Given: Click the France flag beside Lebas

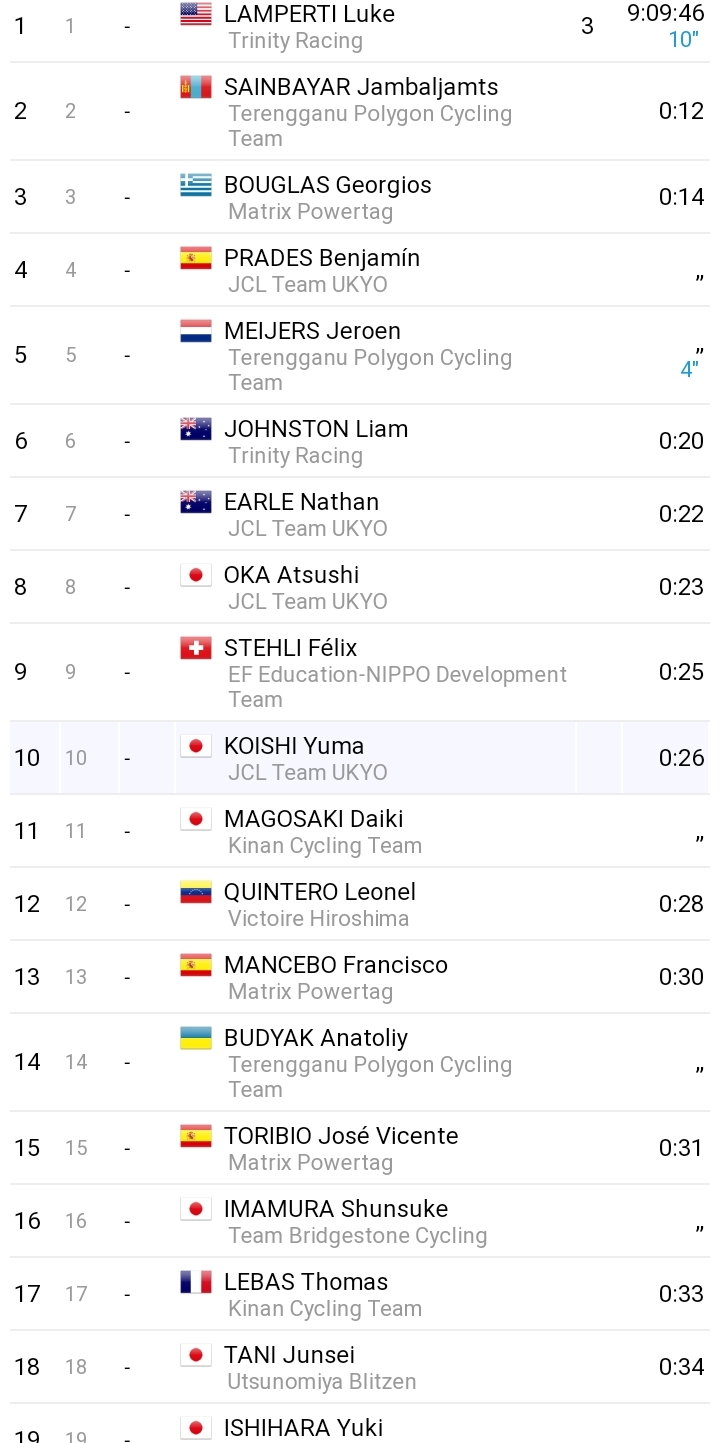Looking at the screenshot, I should (x=196, y=1282).
